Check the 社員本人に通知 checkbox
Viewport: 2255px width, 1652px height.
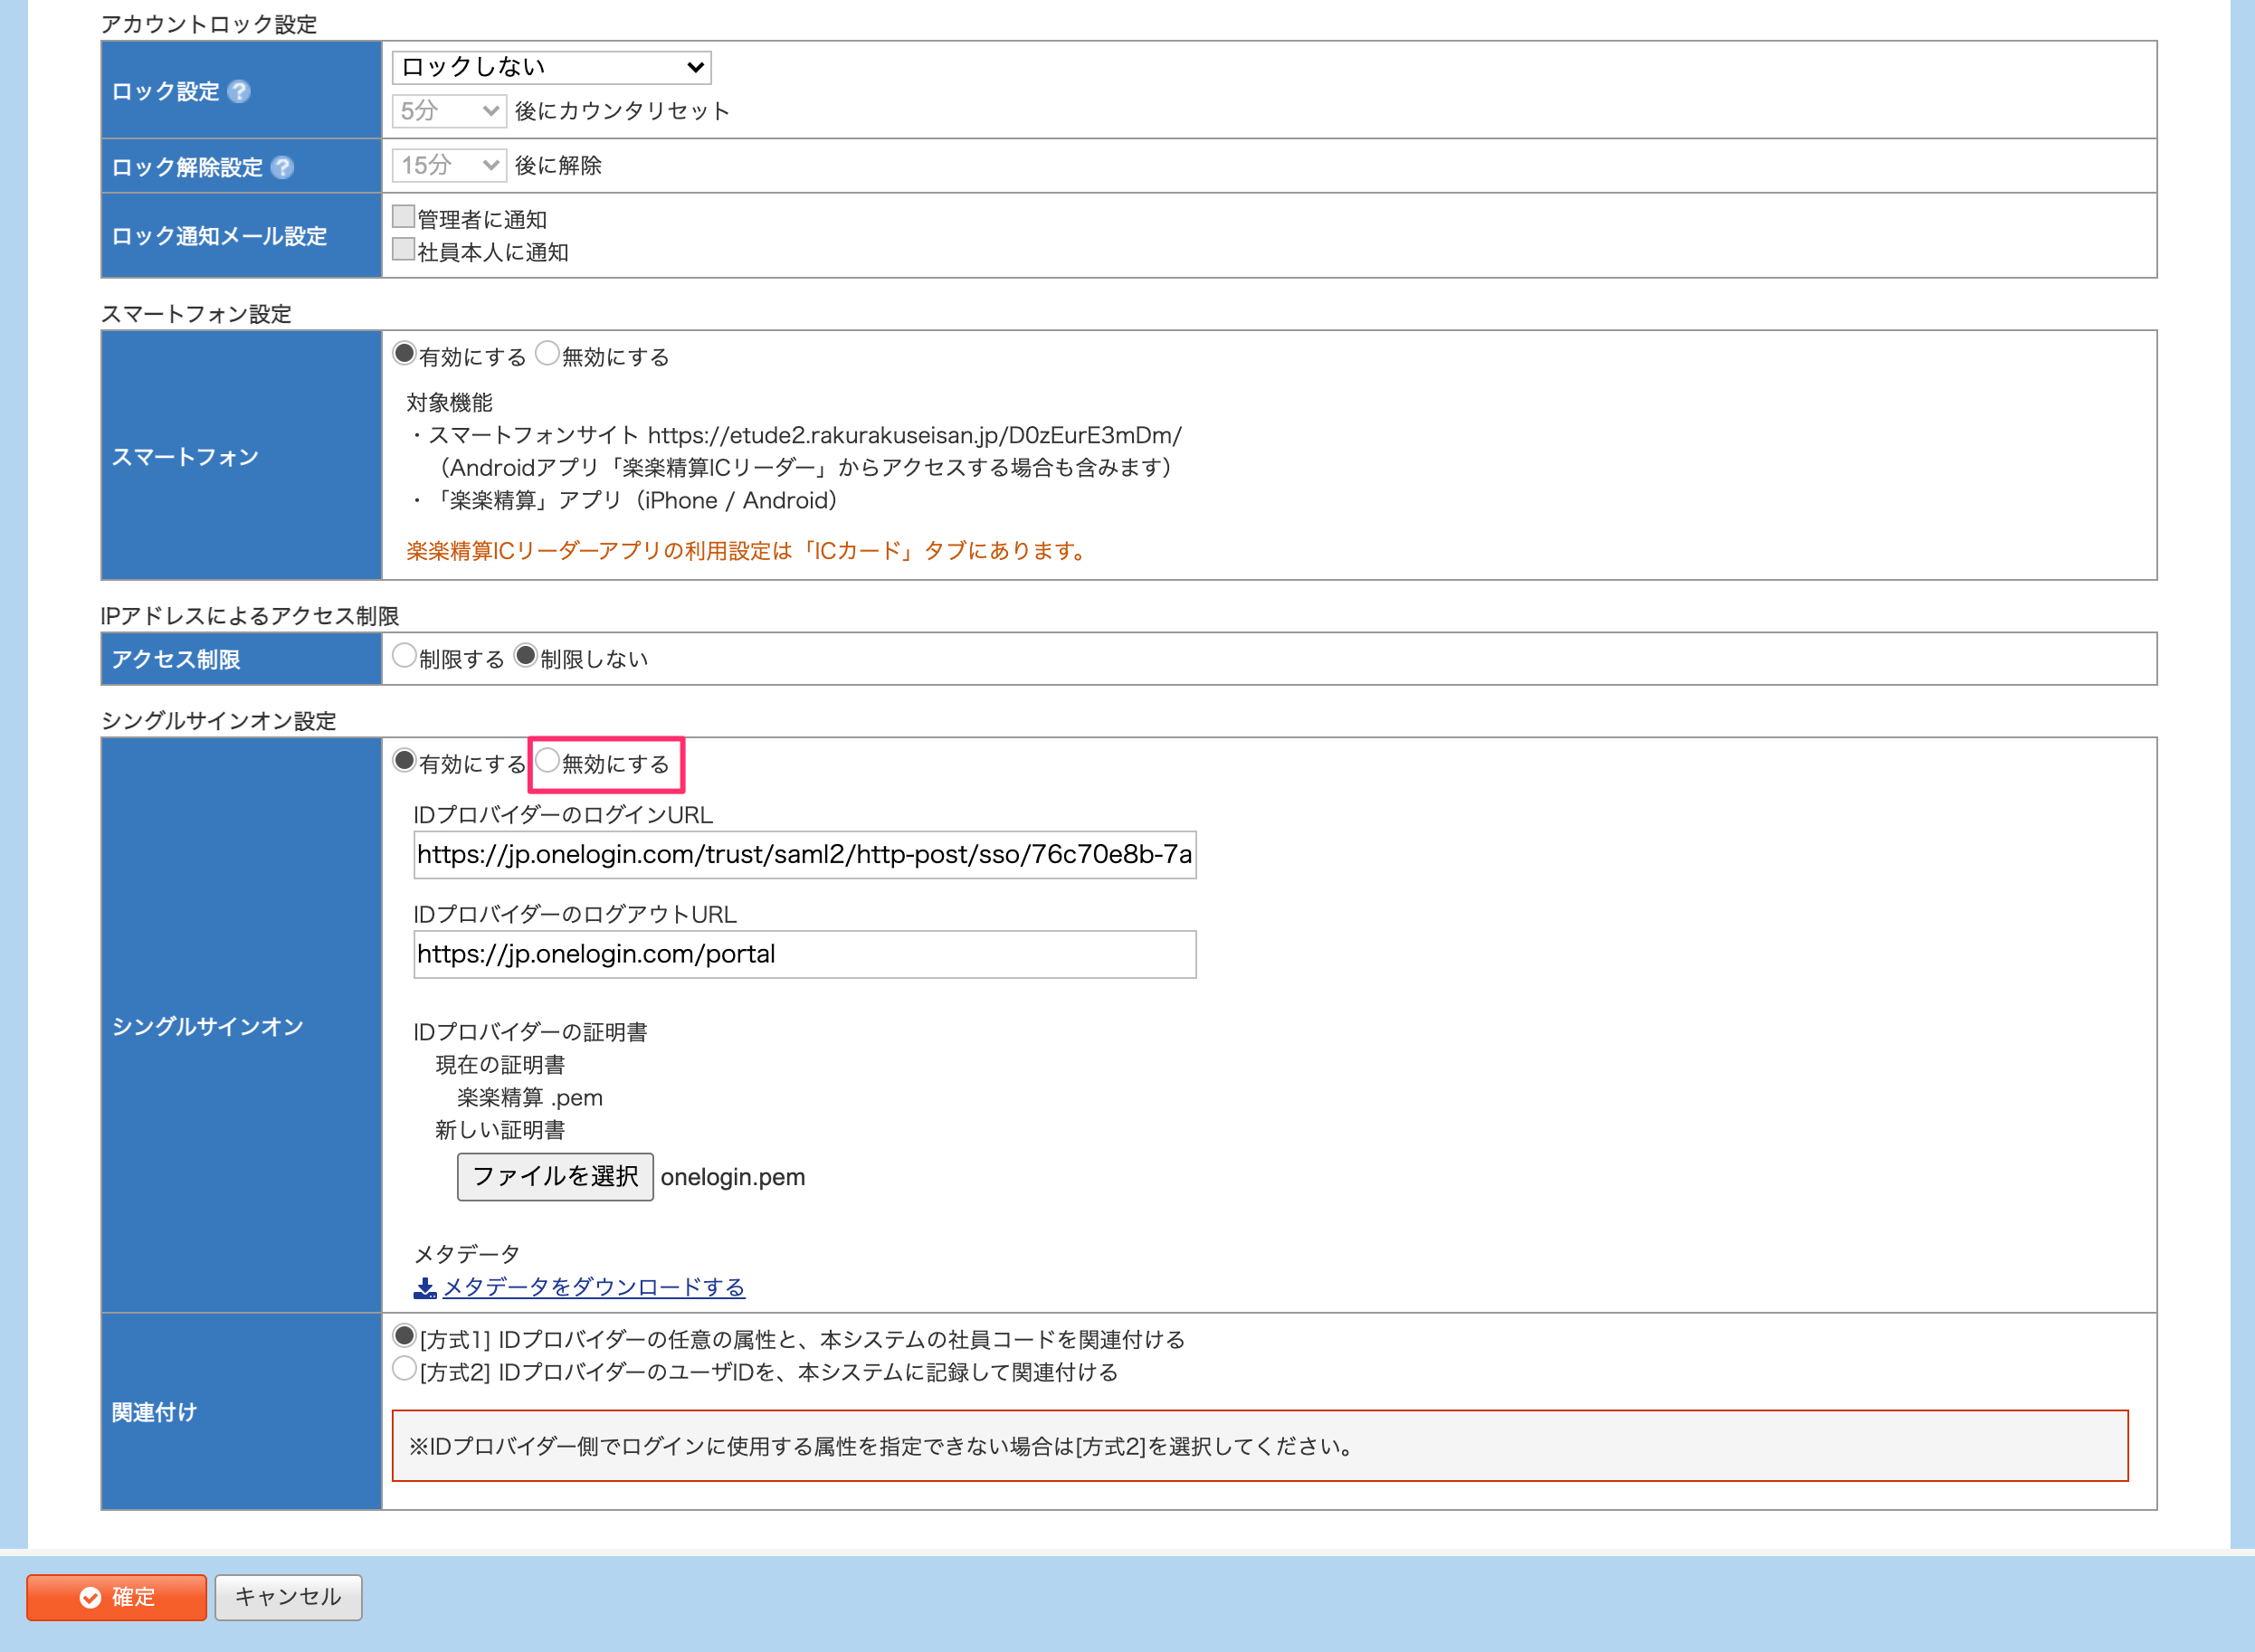[x=404, y=249]
